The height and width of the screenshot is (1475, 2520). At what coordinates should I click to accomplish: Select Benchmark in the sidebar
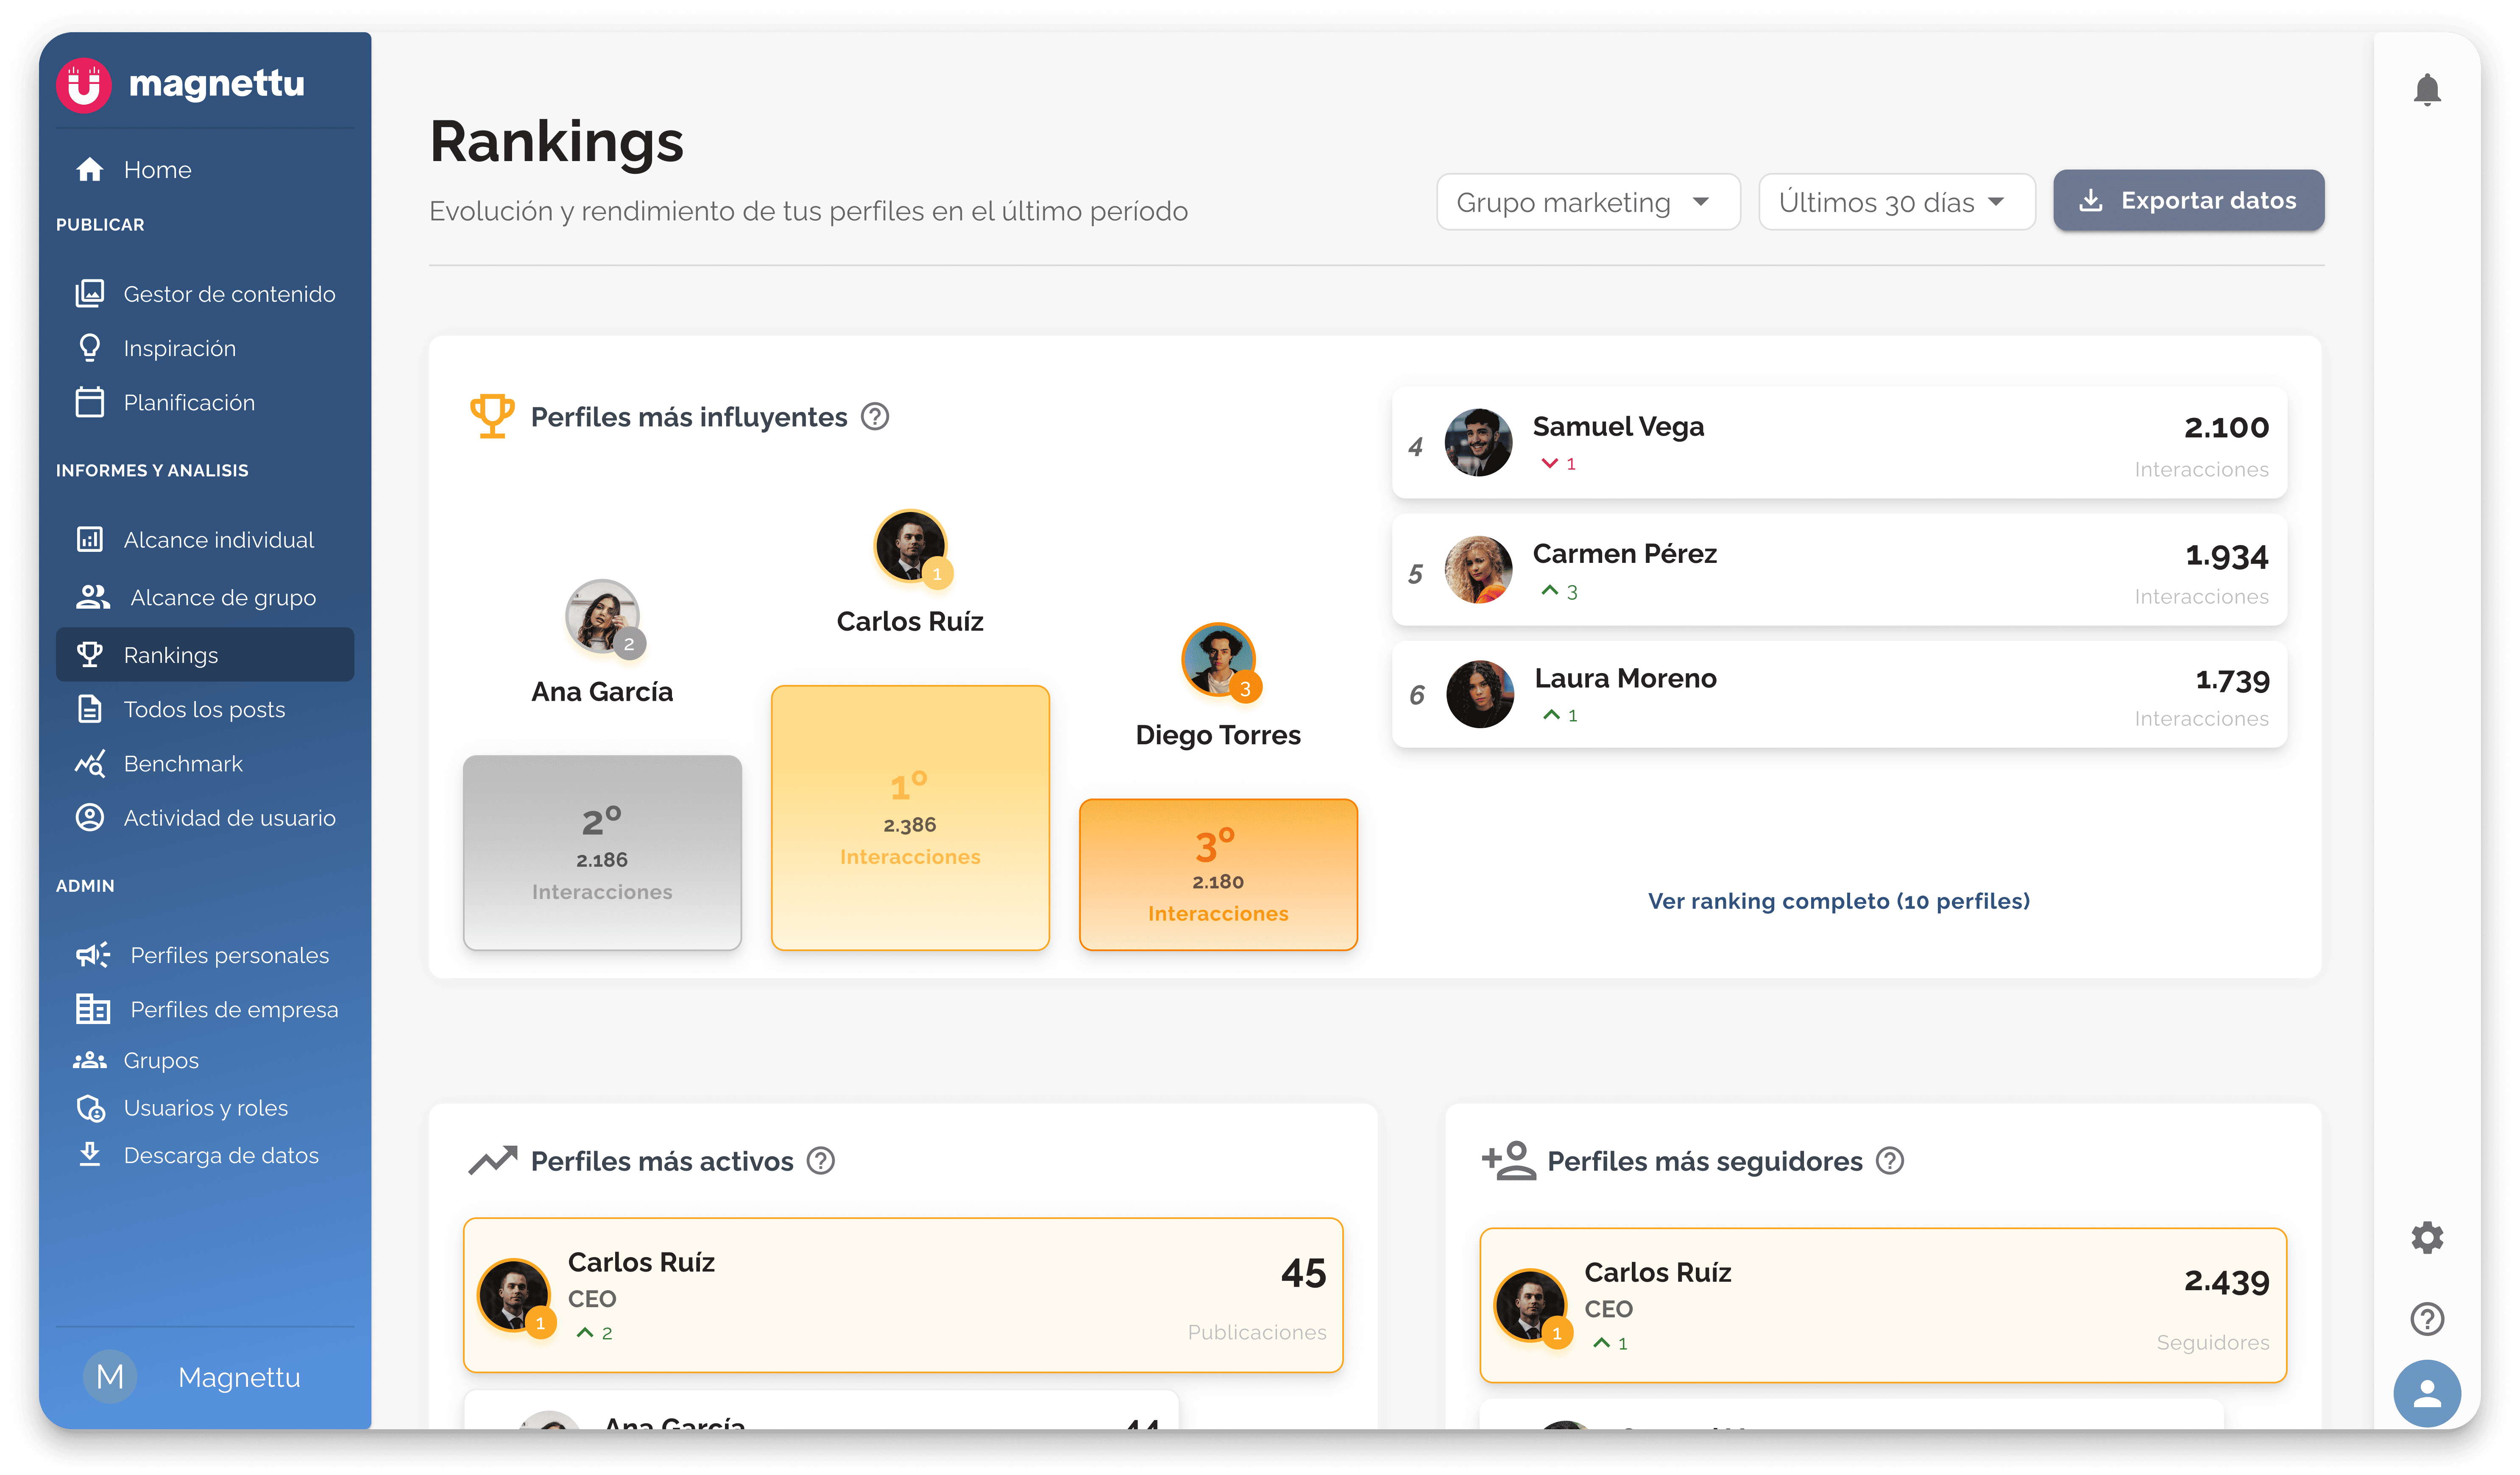pos(183,764)
